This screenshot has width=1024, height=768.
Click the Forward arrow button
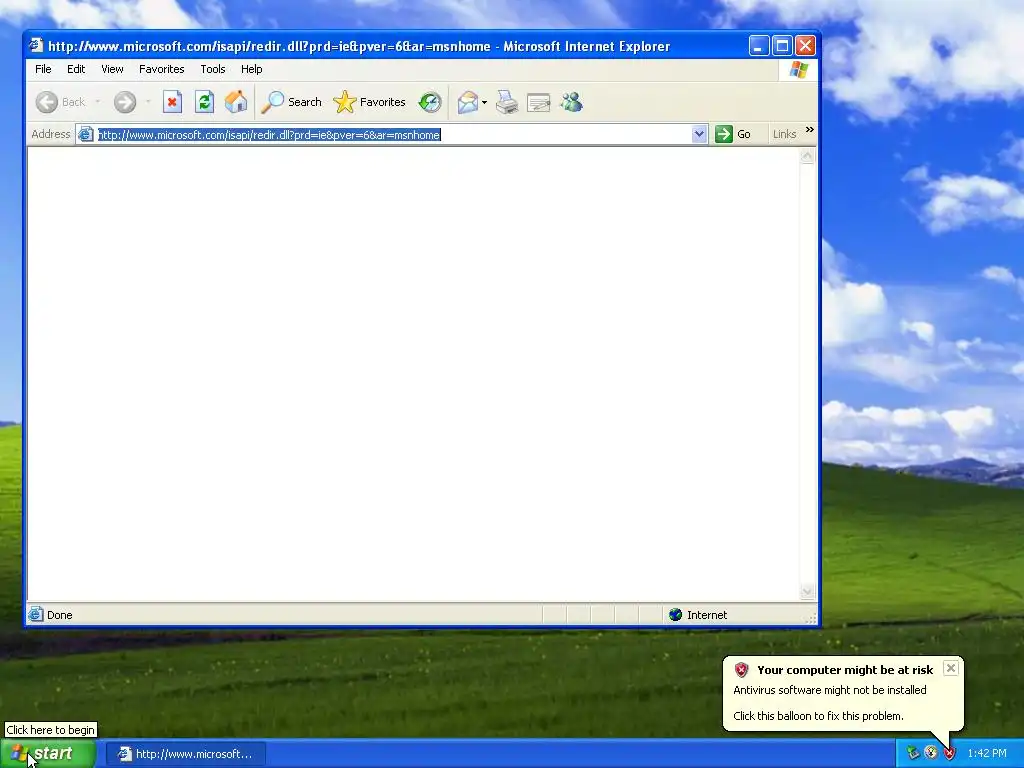click(125, 102)
